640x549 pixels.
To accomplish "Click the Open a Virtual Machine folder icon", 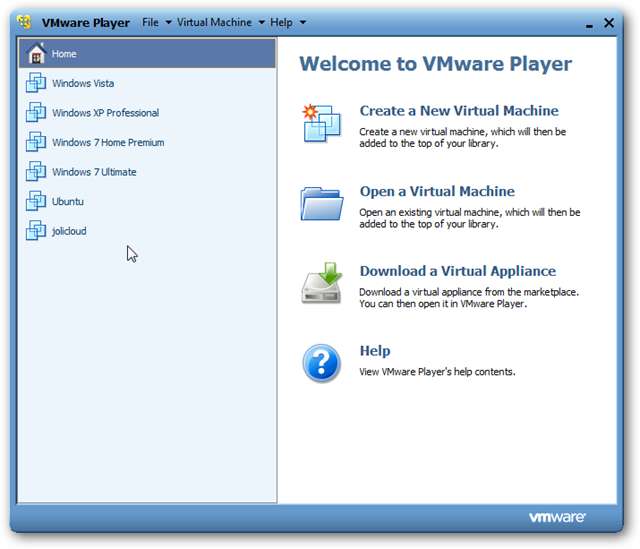I will 322,203.
